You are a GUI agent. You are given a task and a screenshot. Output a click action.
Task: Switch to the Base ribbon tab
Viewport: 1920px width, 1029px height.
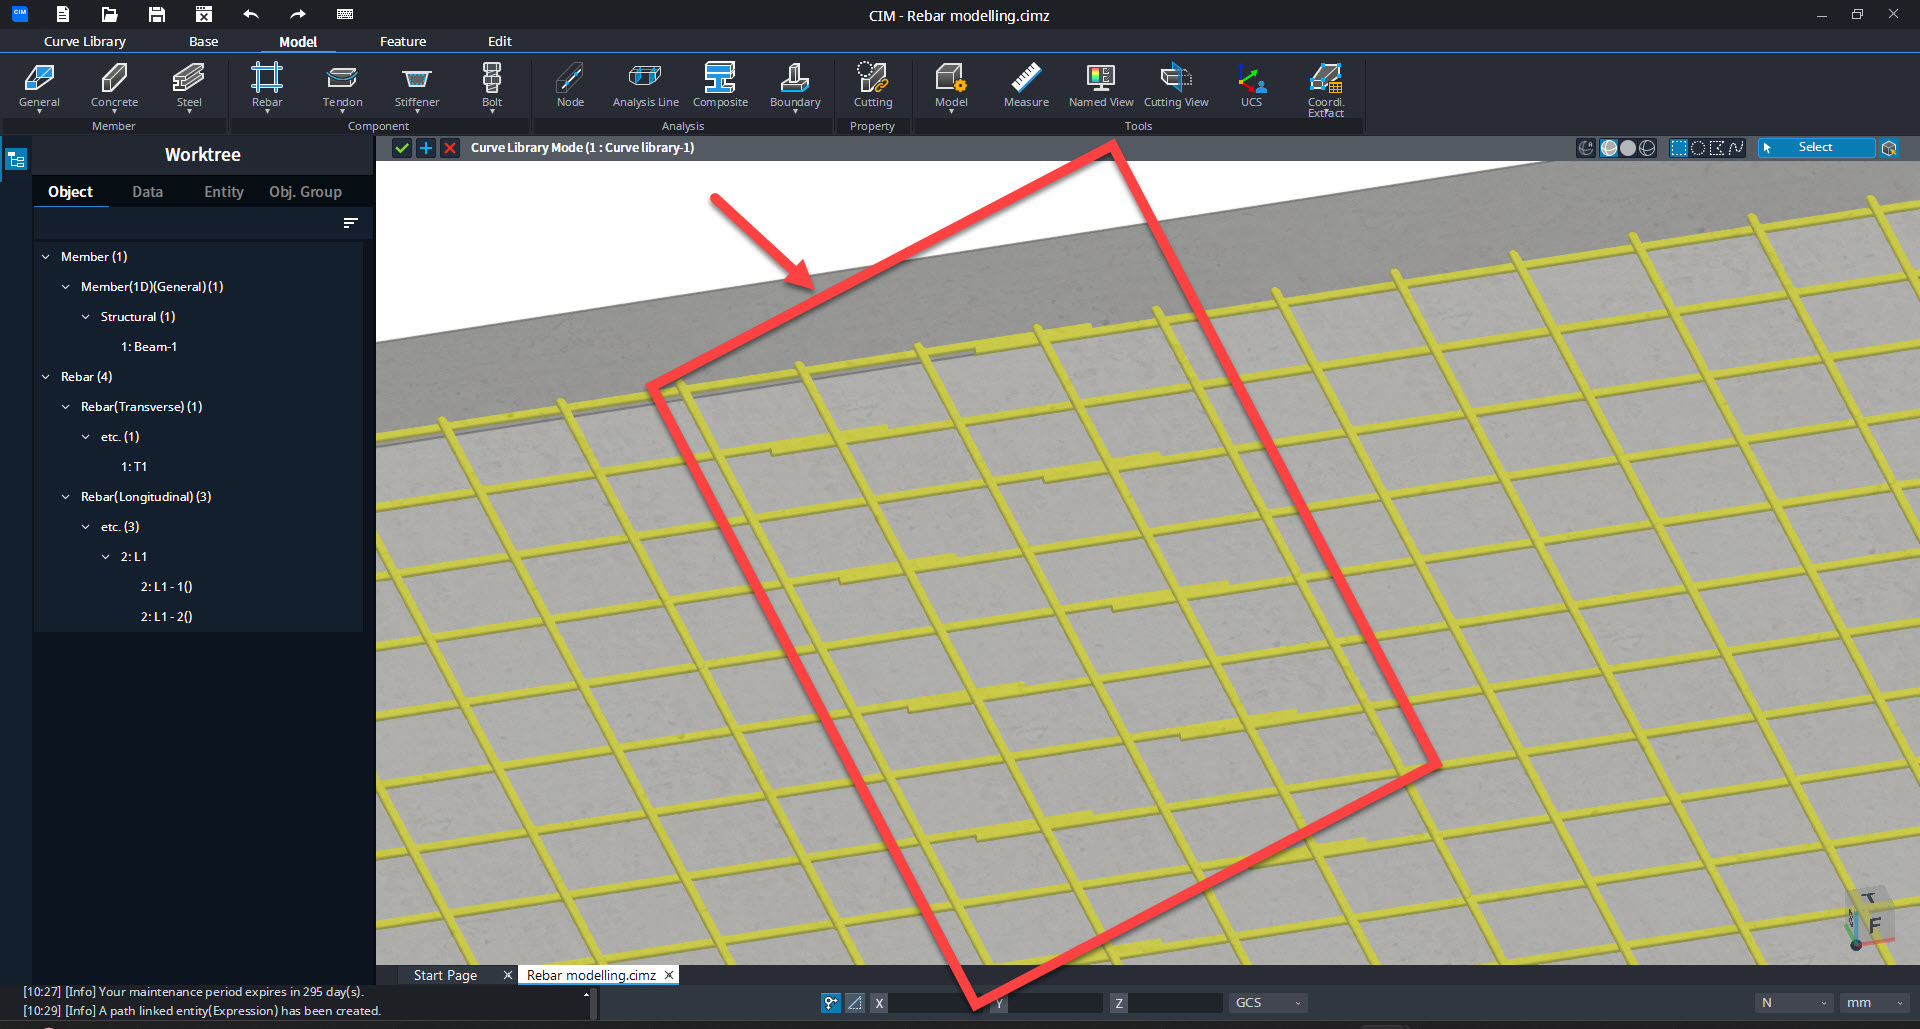click(203, 41)
